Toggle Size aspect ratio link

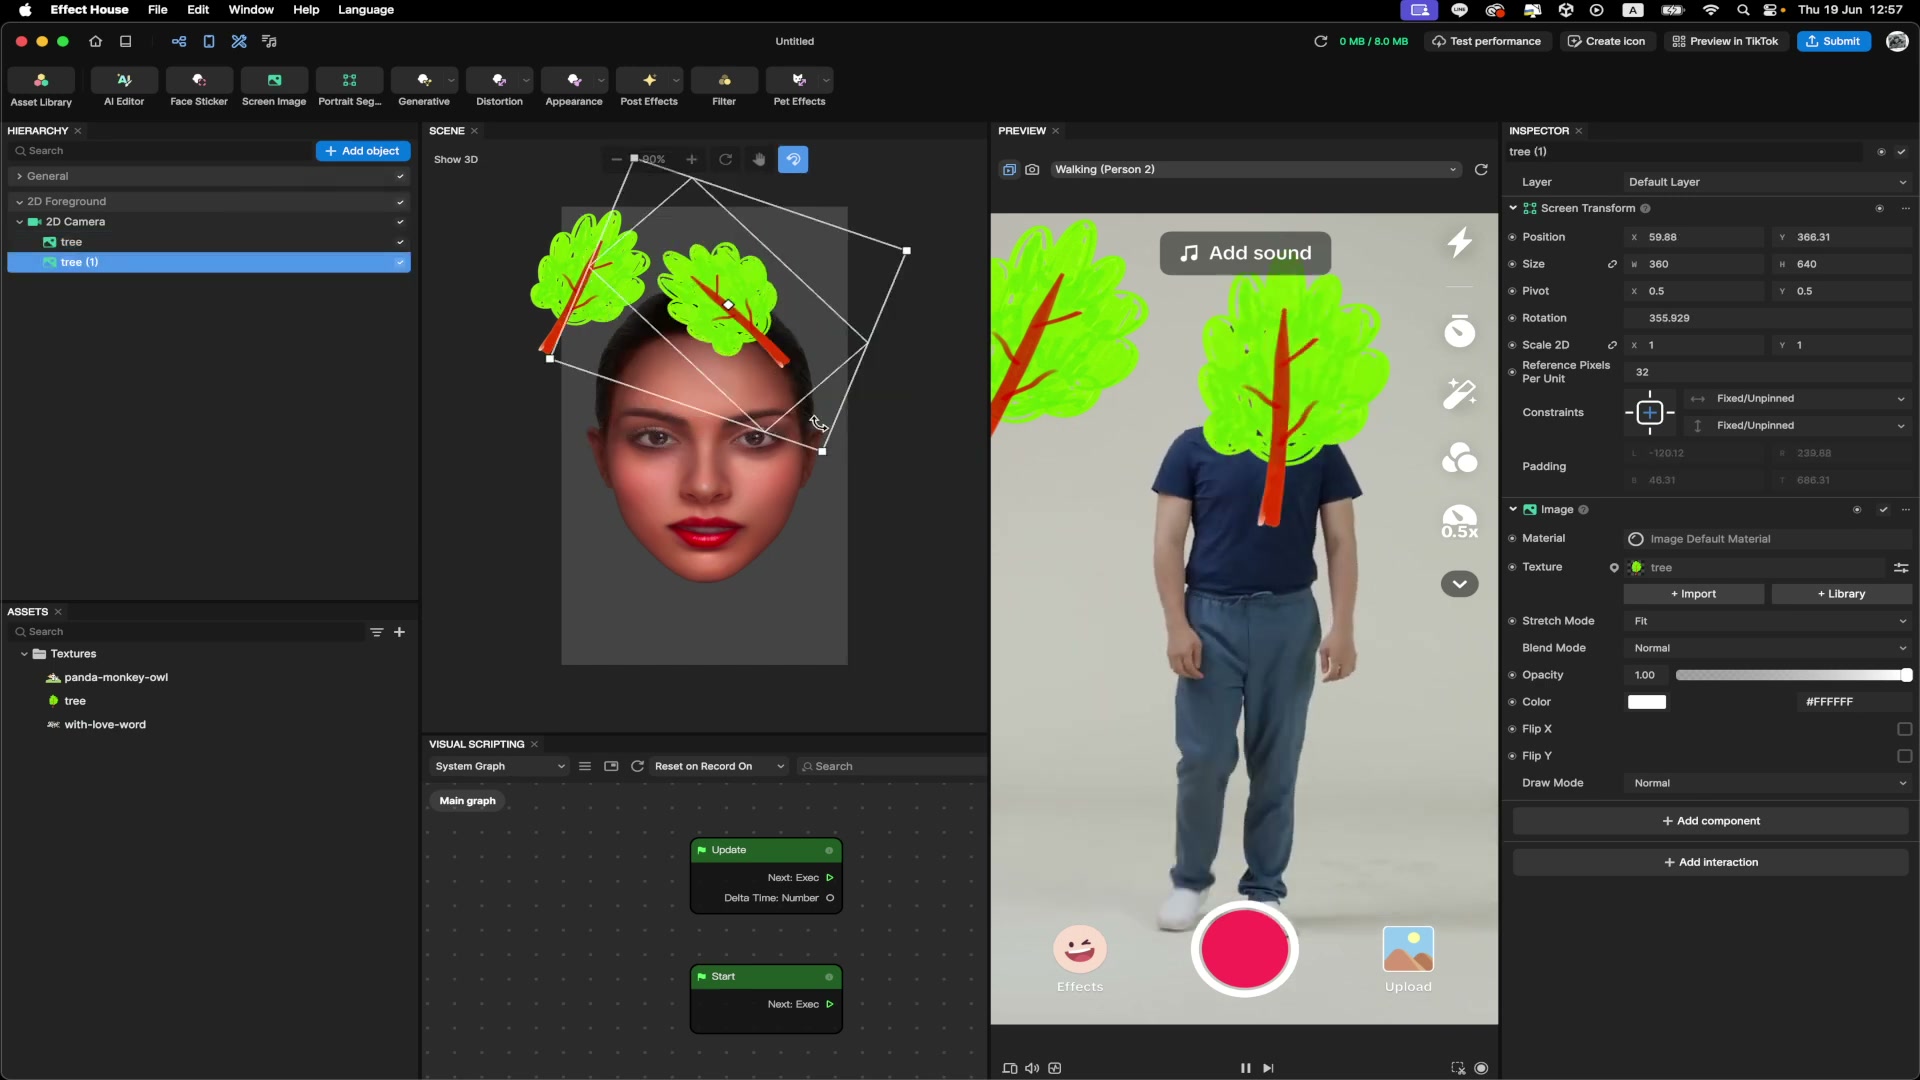[1612, 264]
